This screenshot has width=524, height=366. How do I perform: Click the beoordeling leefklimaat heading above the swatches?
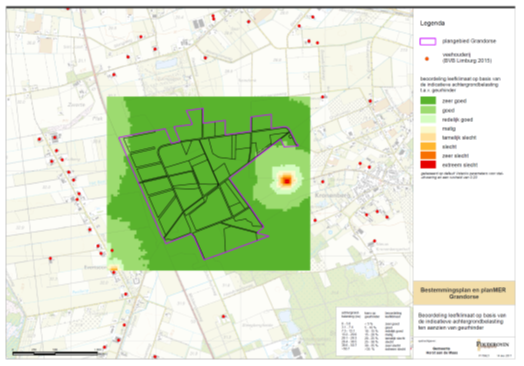coord(460,85)
